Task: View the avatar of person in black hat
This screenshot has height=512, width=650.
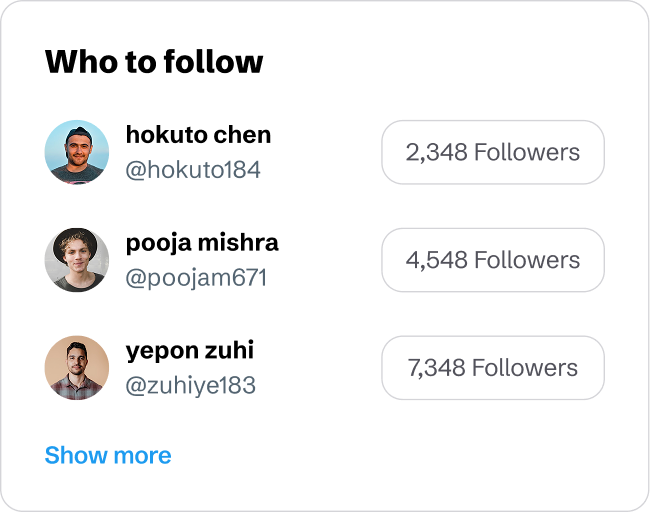Action: click(x=77, y=260)
